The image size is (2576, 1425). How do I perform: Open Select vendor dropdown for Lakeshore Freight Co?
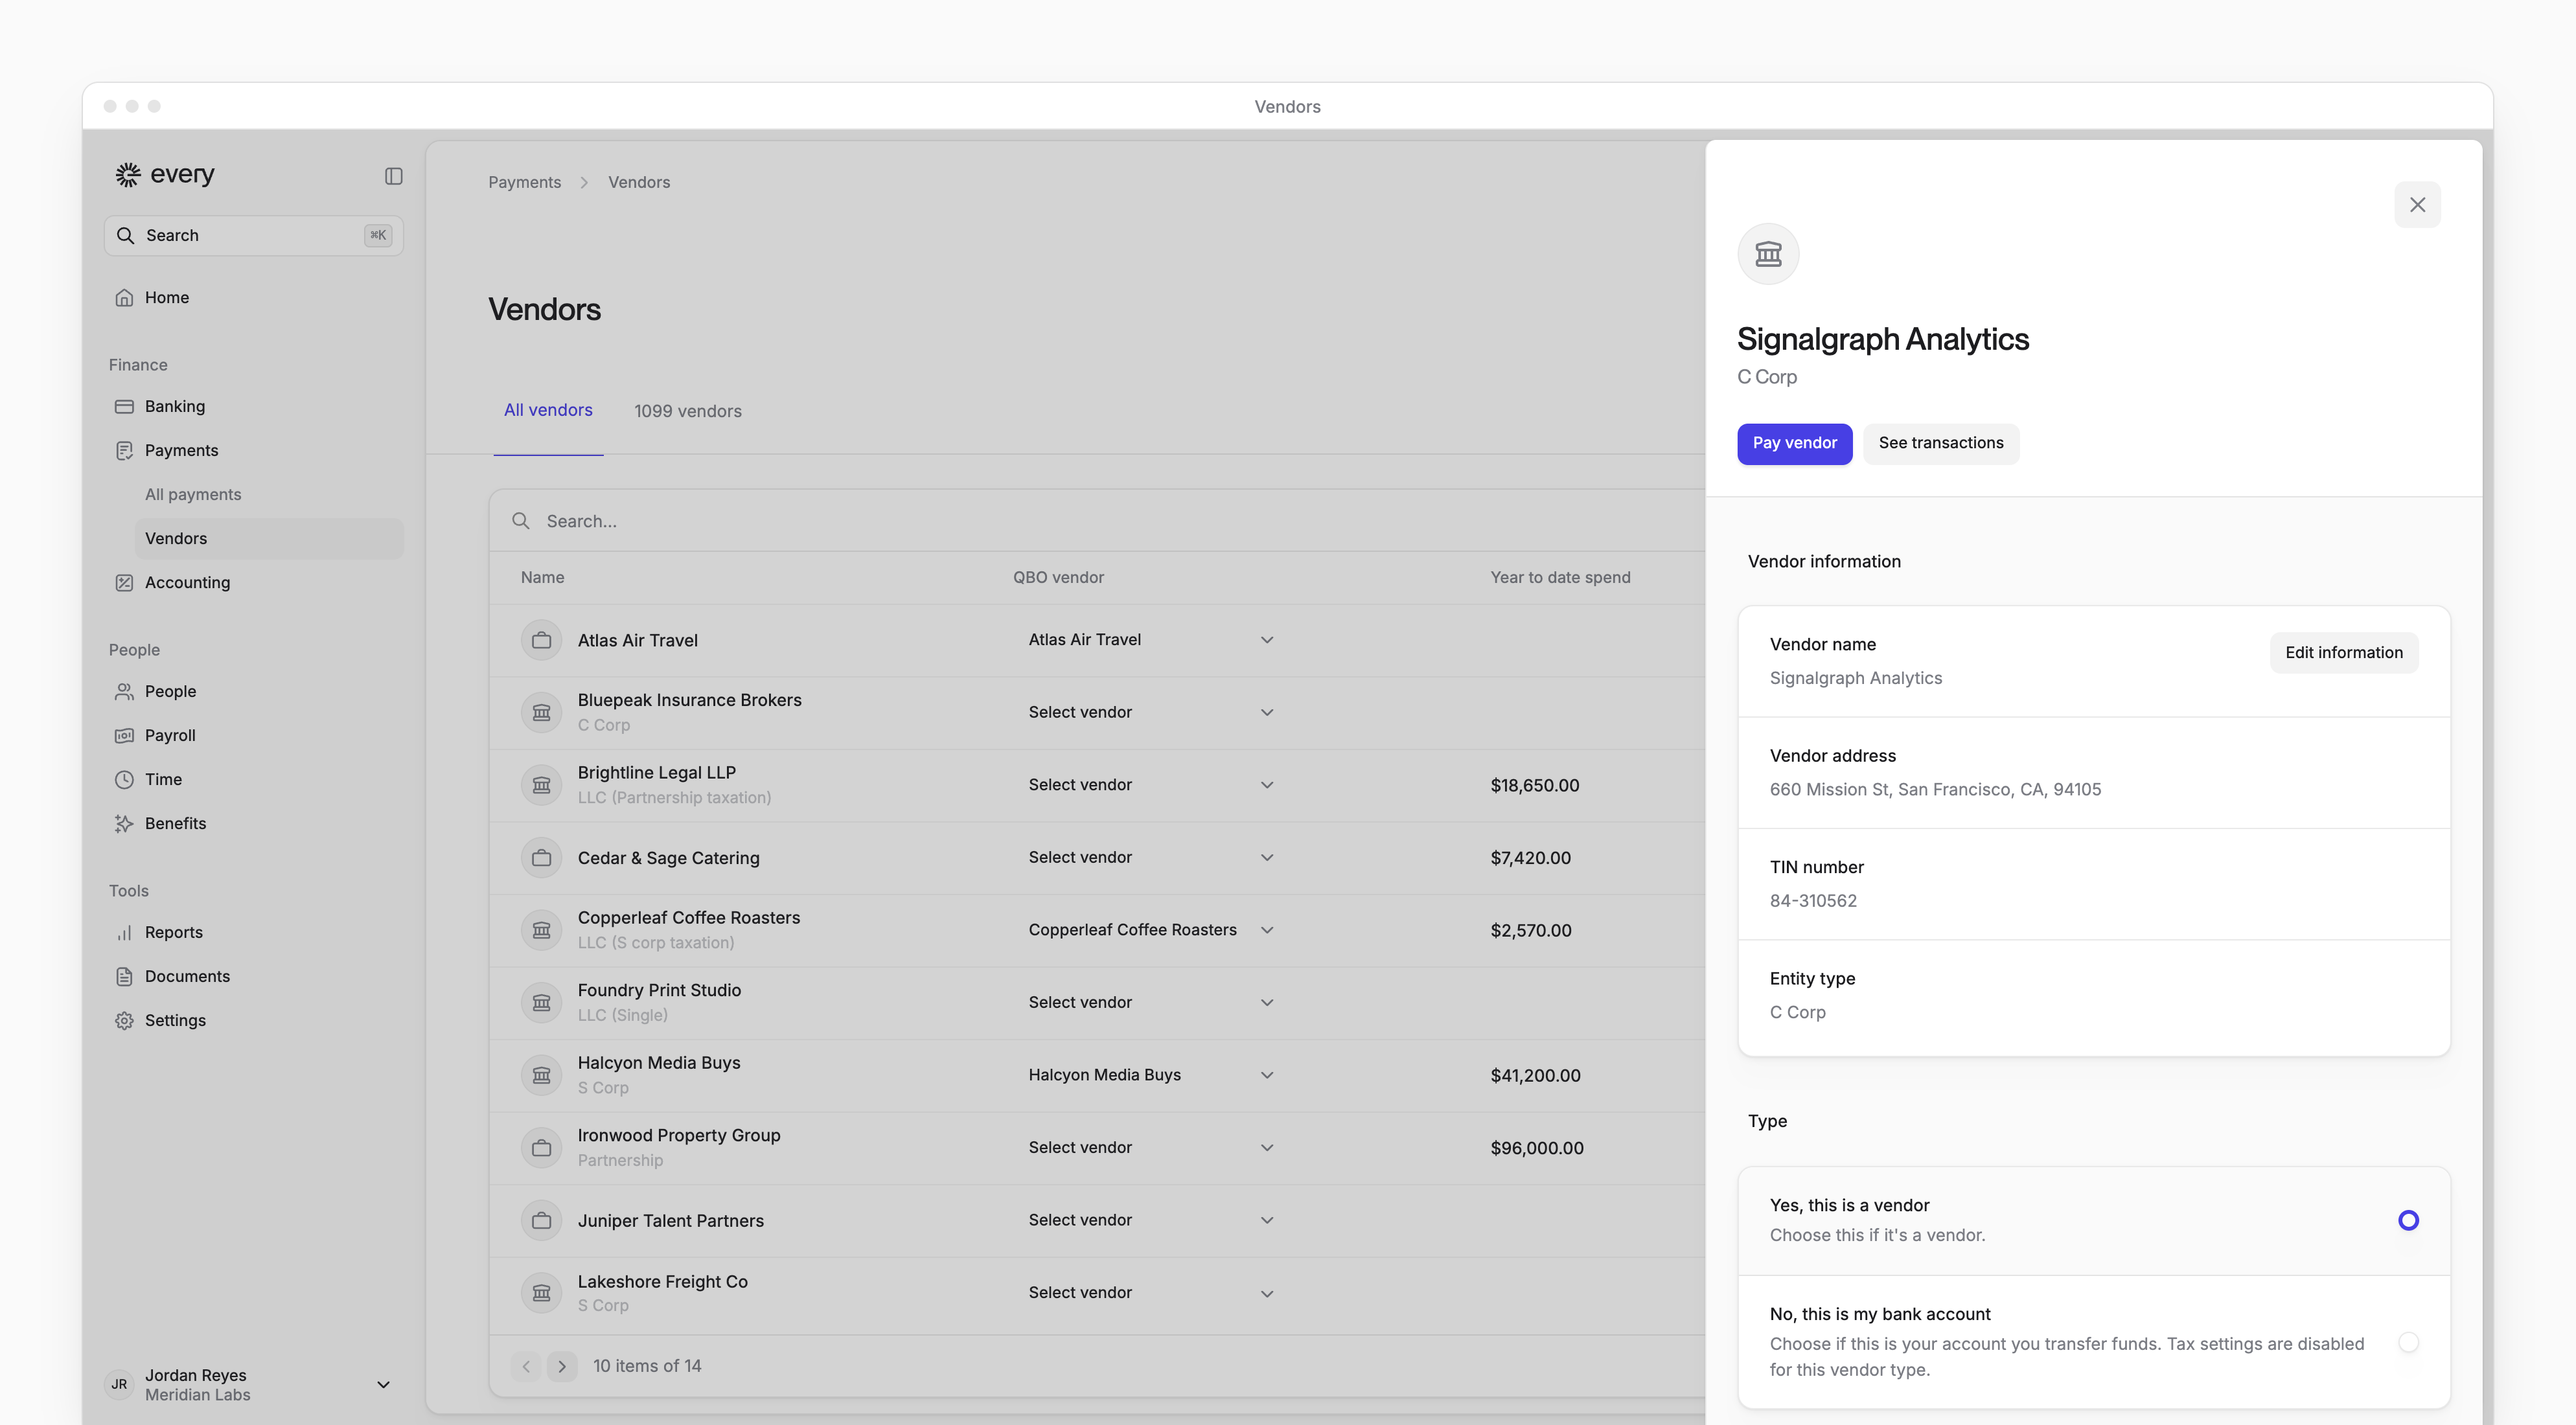click(1150, 1293)
